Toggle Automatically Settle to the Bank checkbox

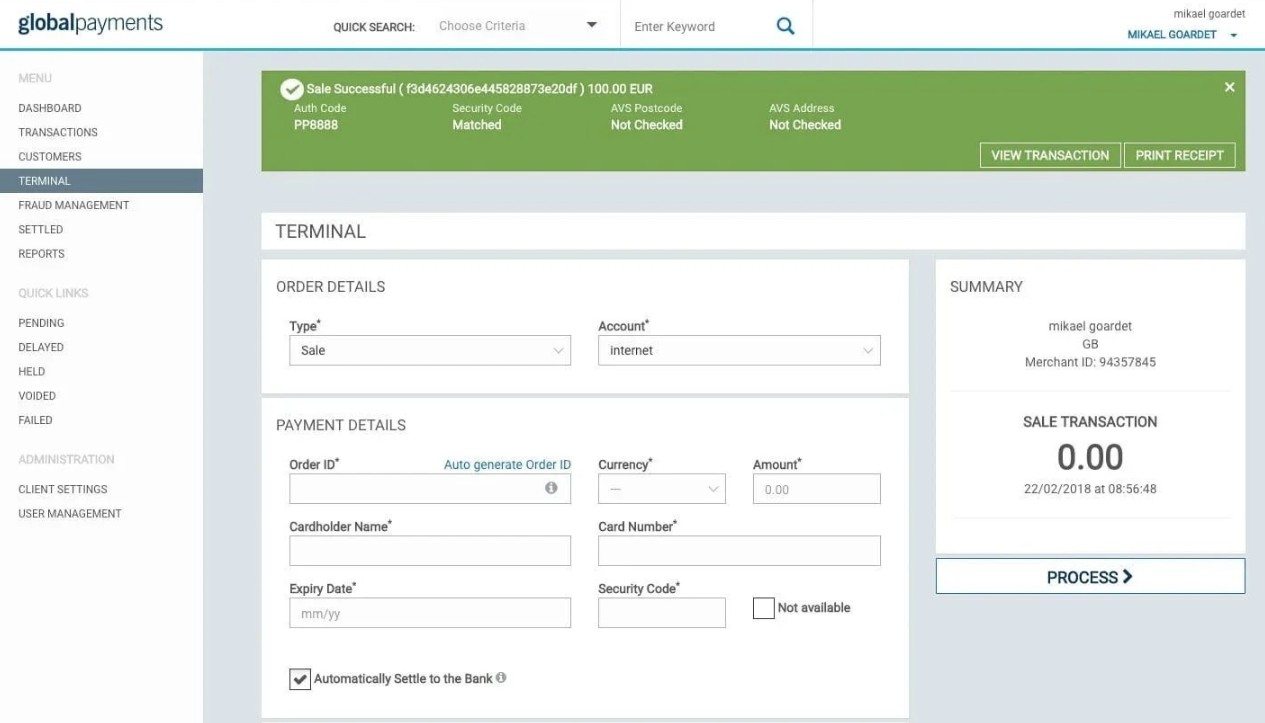(x=300, y=679)
